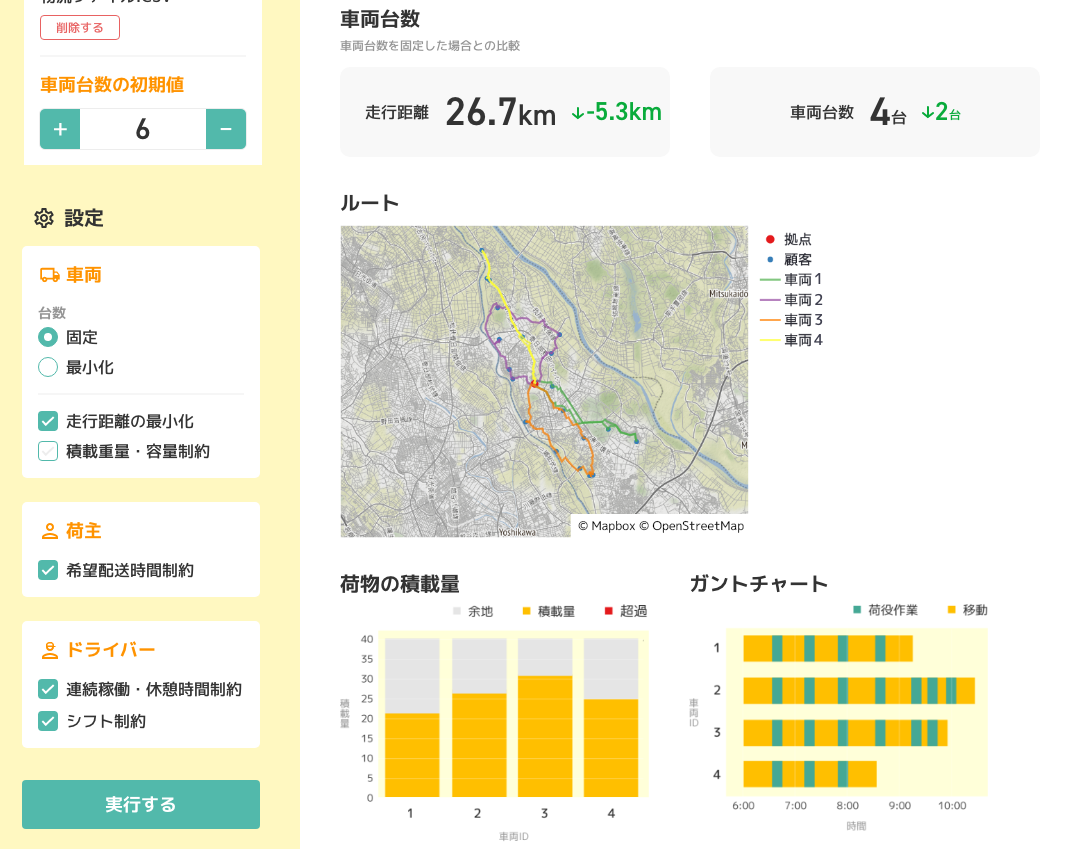Select the 固定 radio button

pyautogui.click(x=48, y=337)
